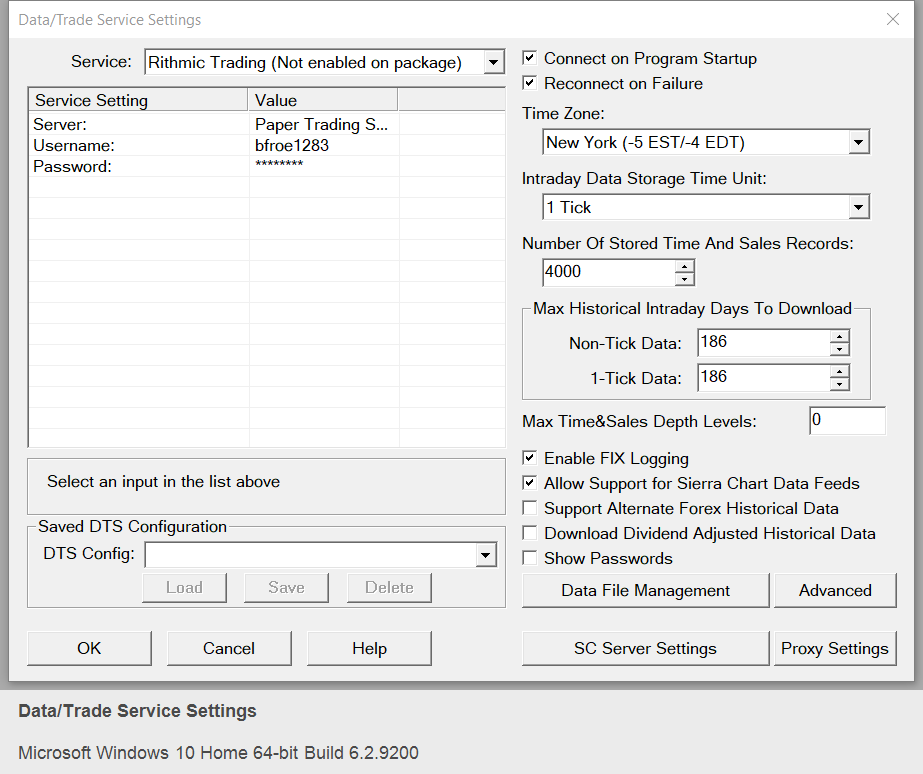Click the username value bfroe1283
The height and width of the screenshot is (774, 923).
pos(292,145)
